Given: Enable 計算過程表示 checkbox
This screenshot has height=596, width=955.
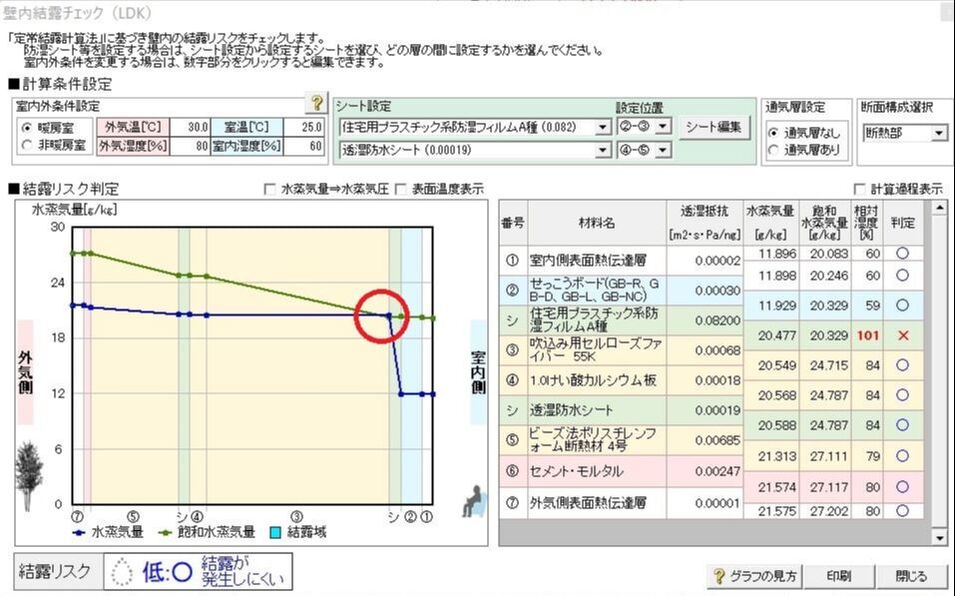Looking at the screenshot, I should tap(859, 189).
